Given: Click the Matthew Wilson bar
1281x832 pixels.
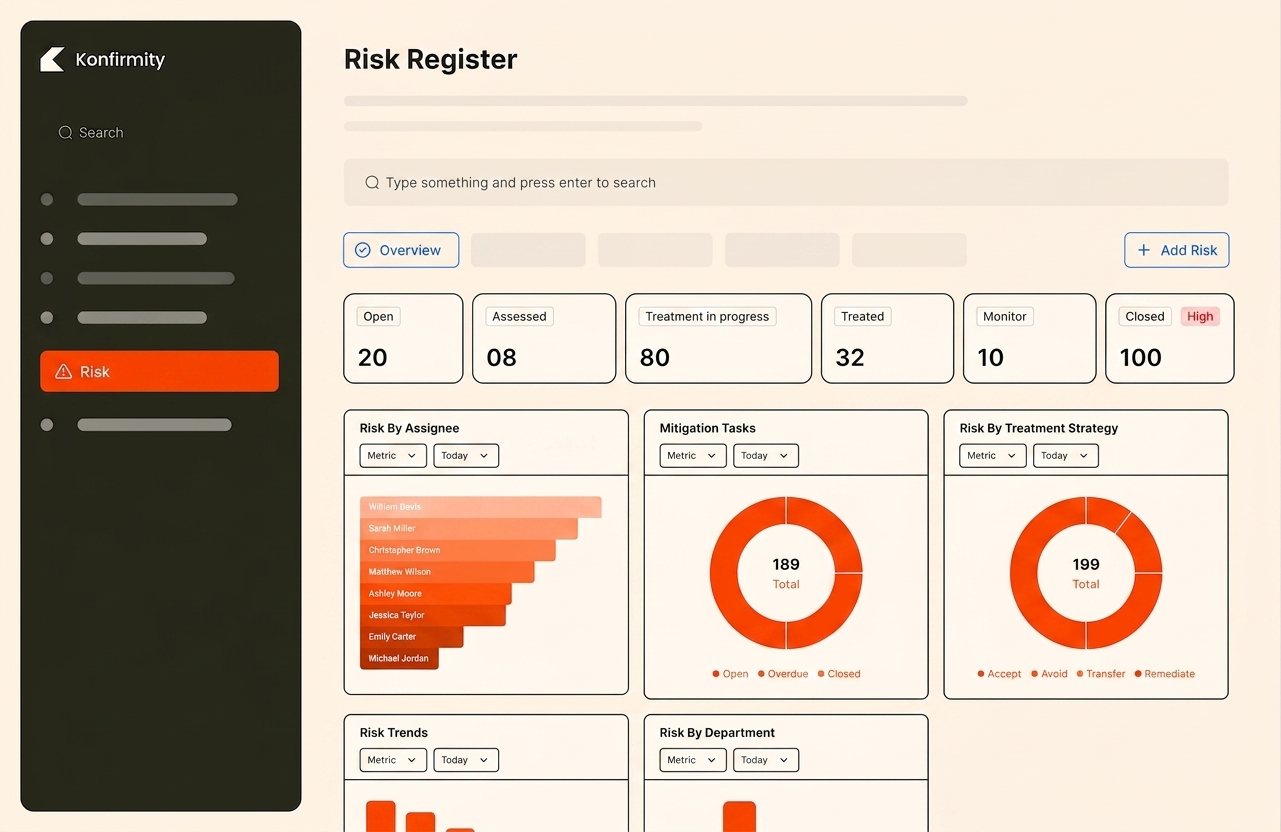Looking at the screenshot, I should click(x=447, y=572).
